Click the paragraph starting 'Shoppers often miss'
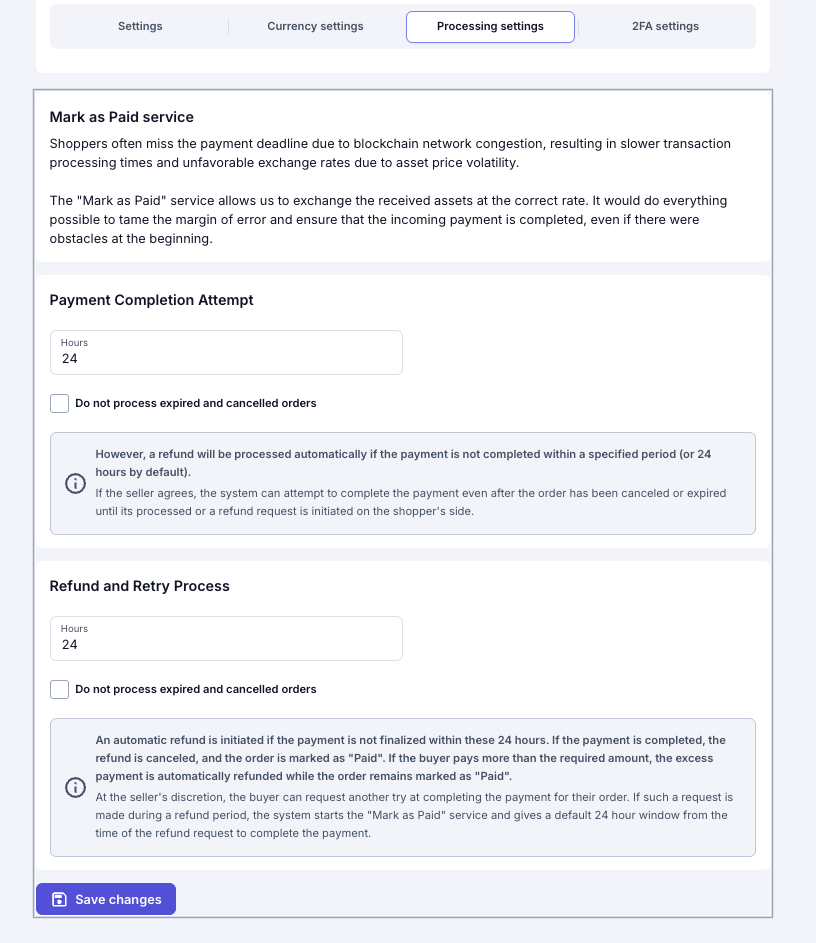The height and width of the screenshot is (943, 816). (390, 153)
